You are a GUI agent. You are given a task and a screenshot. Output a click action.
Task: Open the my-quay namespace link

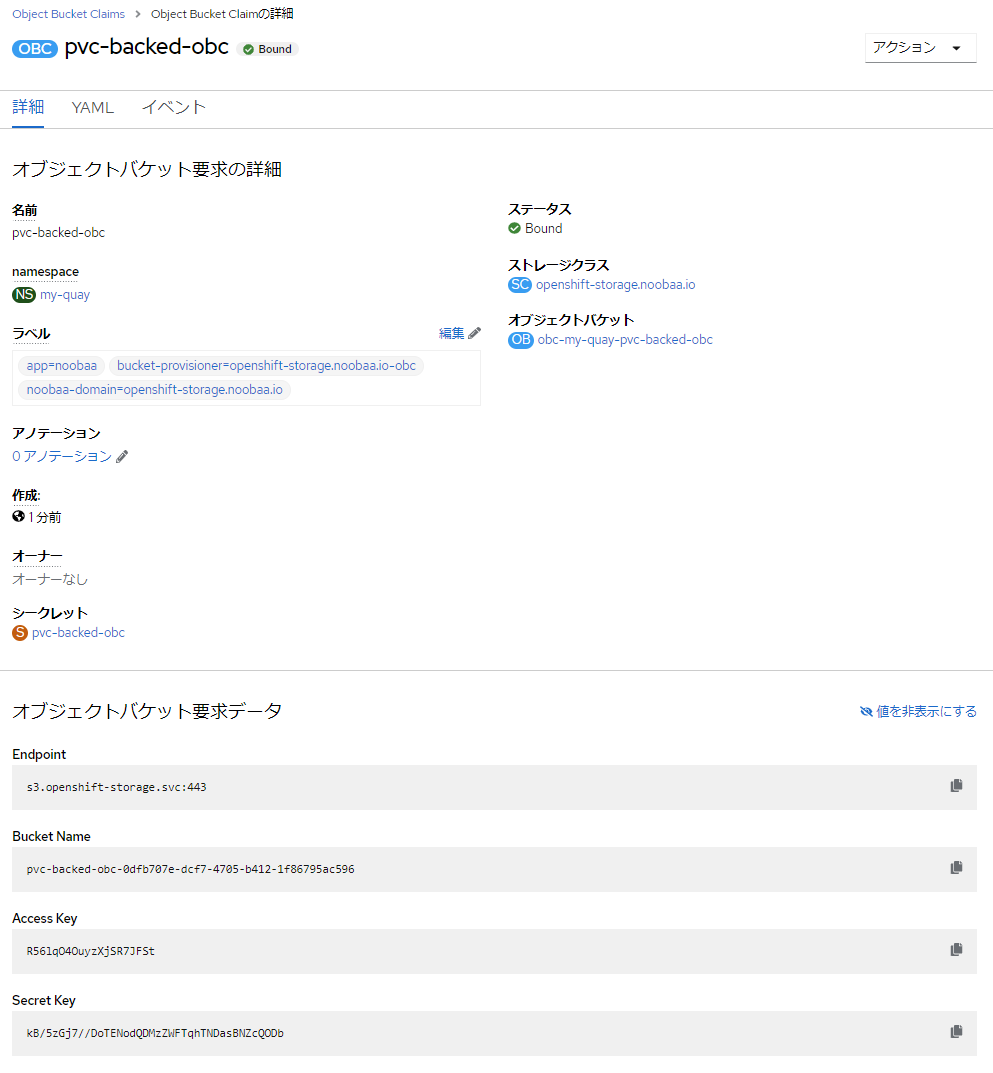63,294
